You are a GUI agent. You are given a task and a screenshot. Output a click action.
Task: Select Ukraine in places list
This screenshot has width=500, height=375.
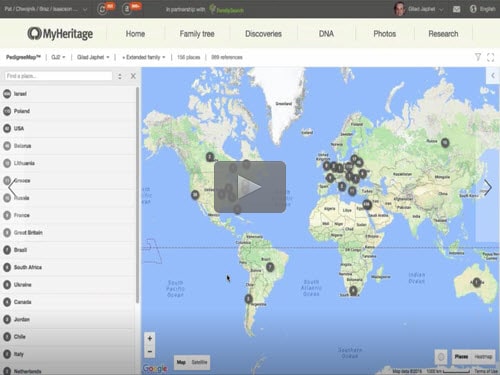click(68, 285)
